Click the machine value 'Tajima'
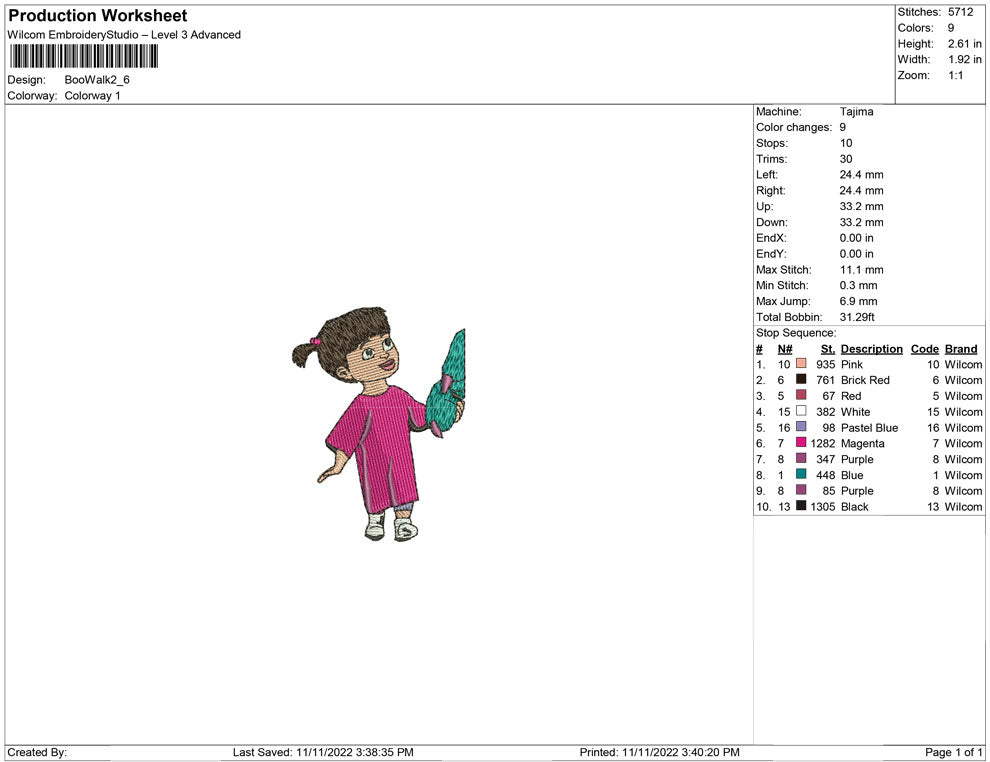 (856, 112)
